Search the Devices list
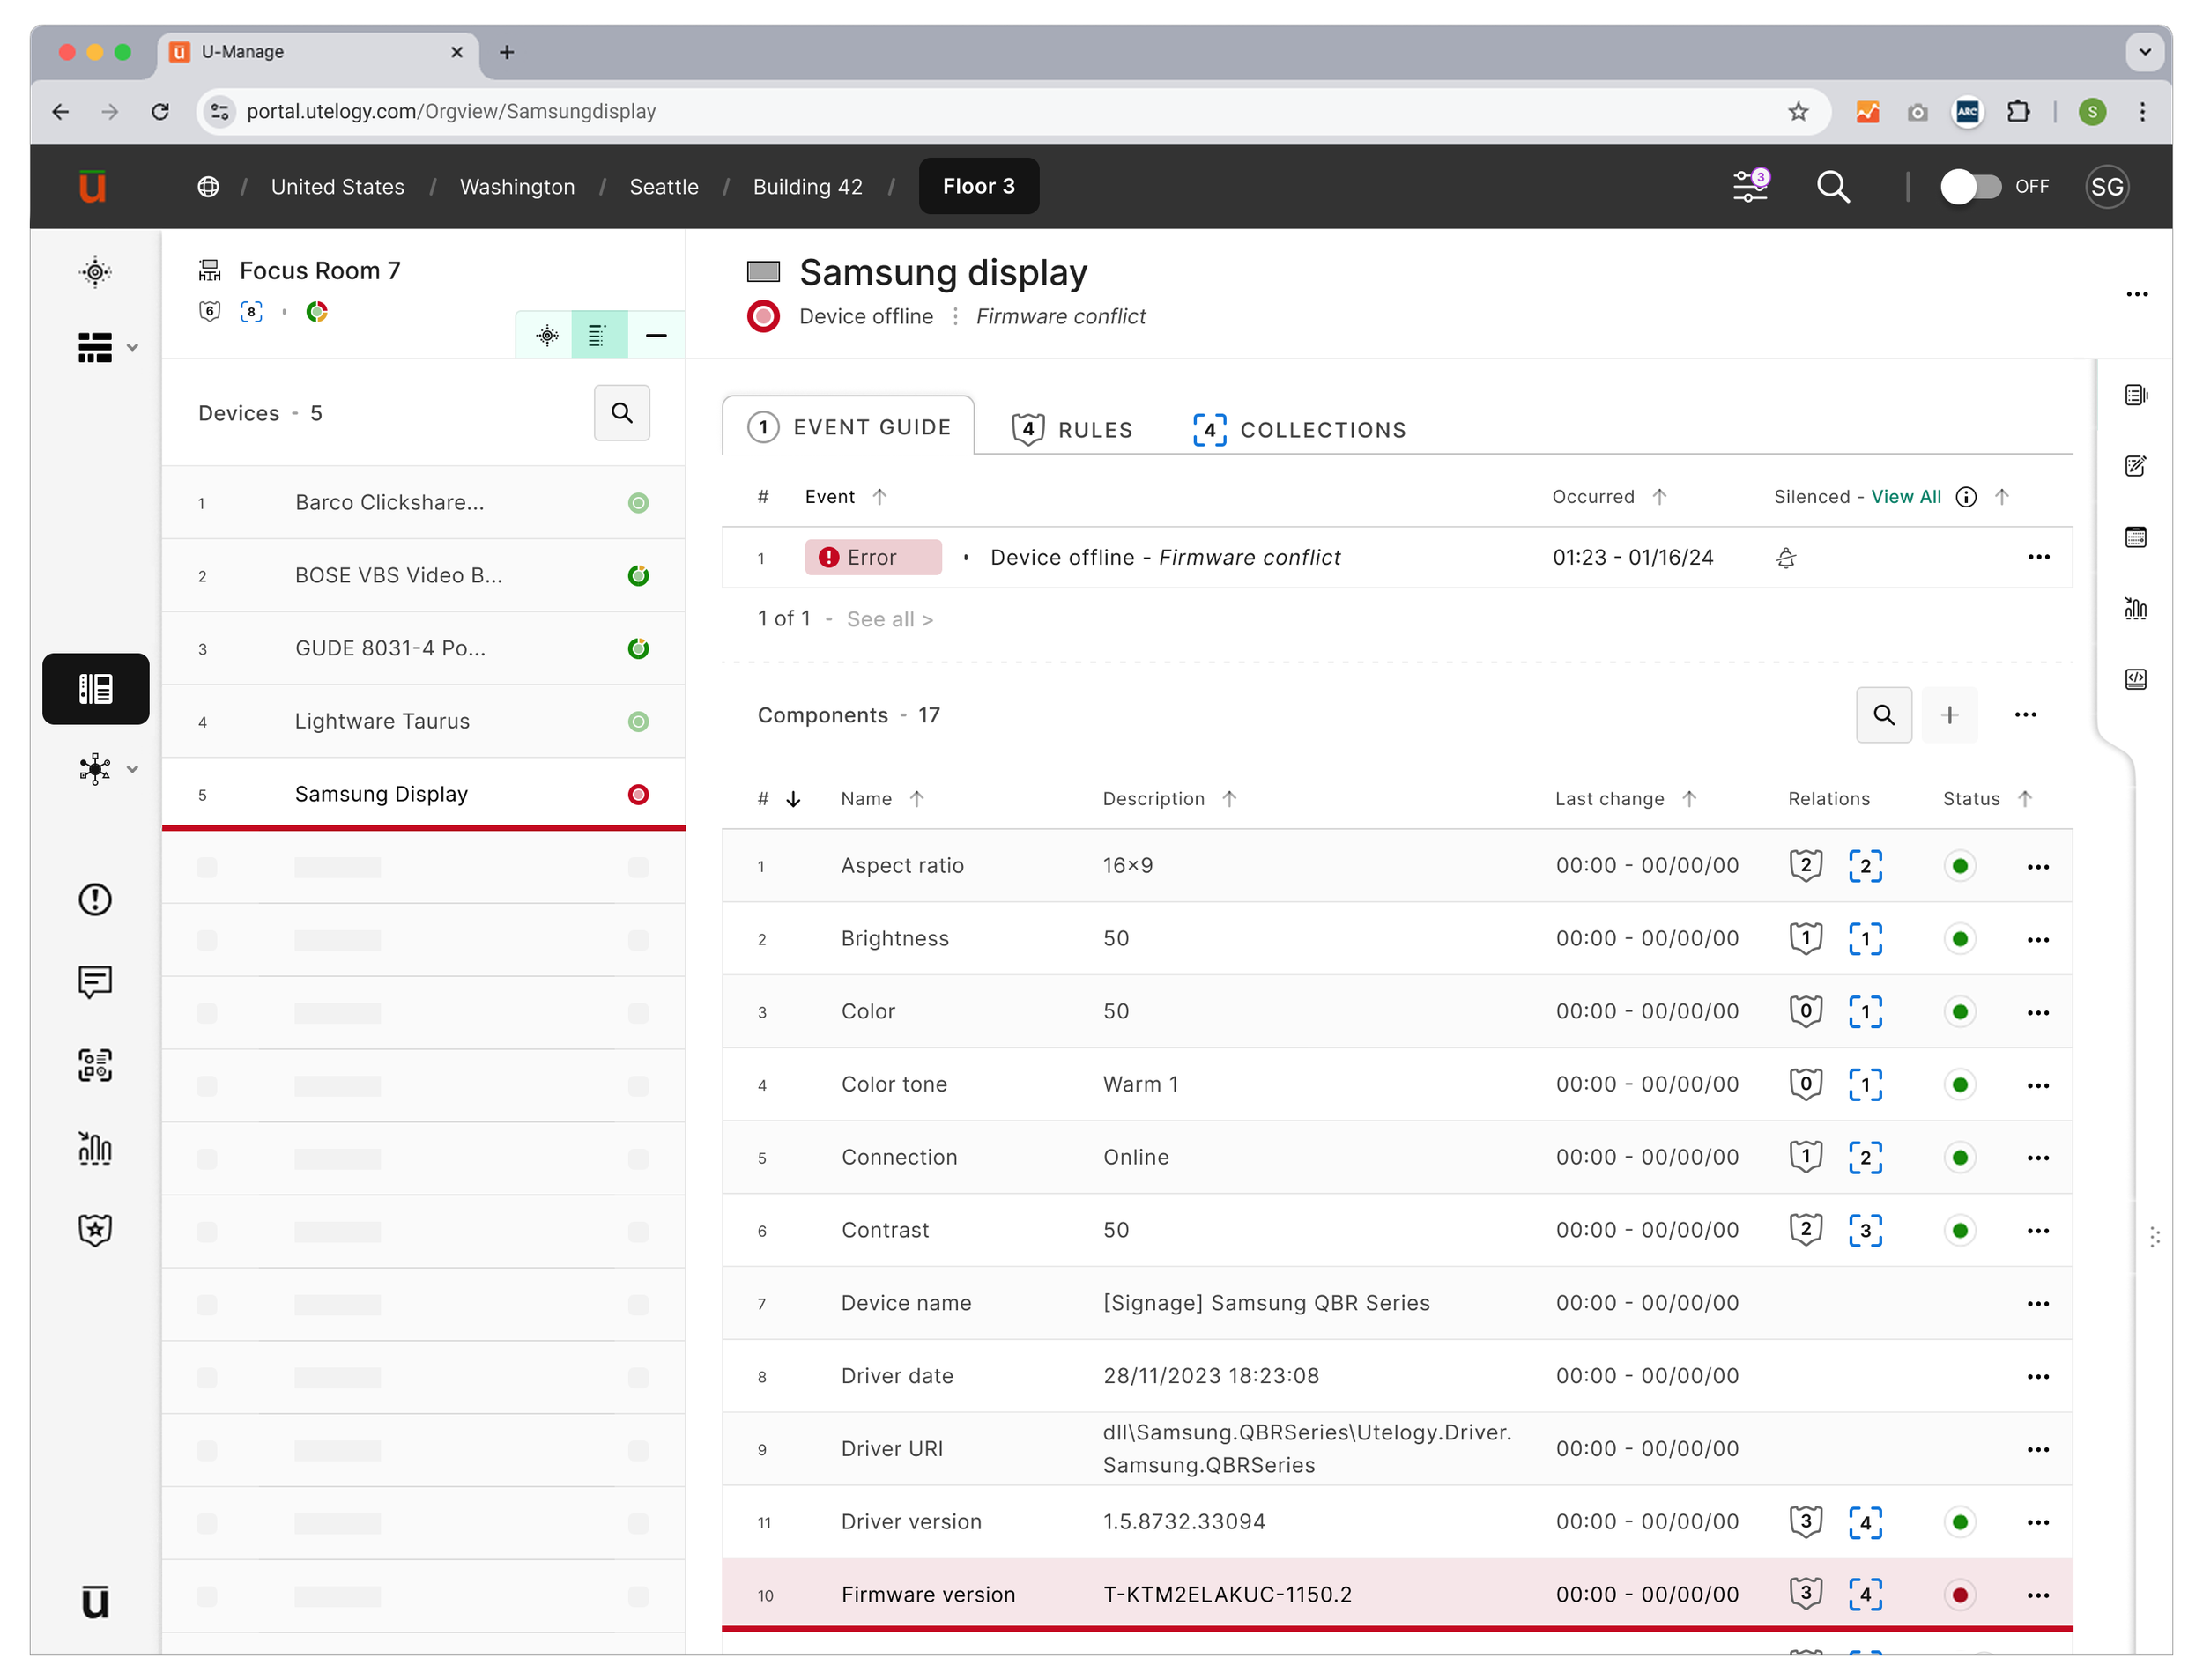 coord(622,413)
